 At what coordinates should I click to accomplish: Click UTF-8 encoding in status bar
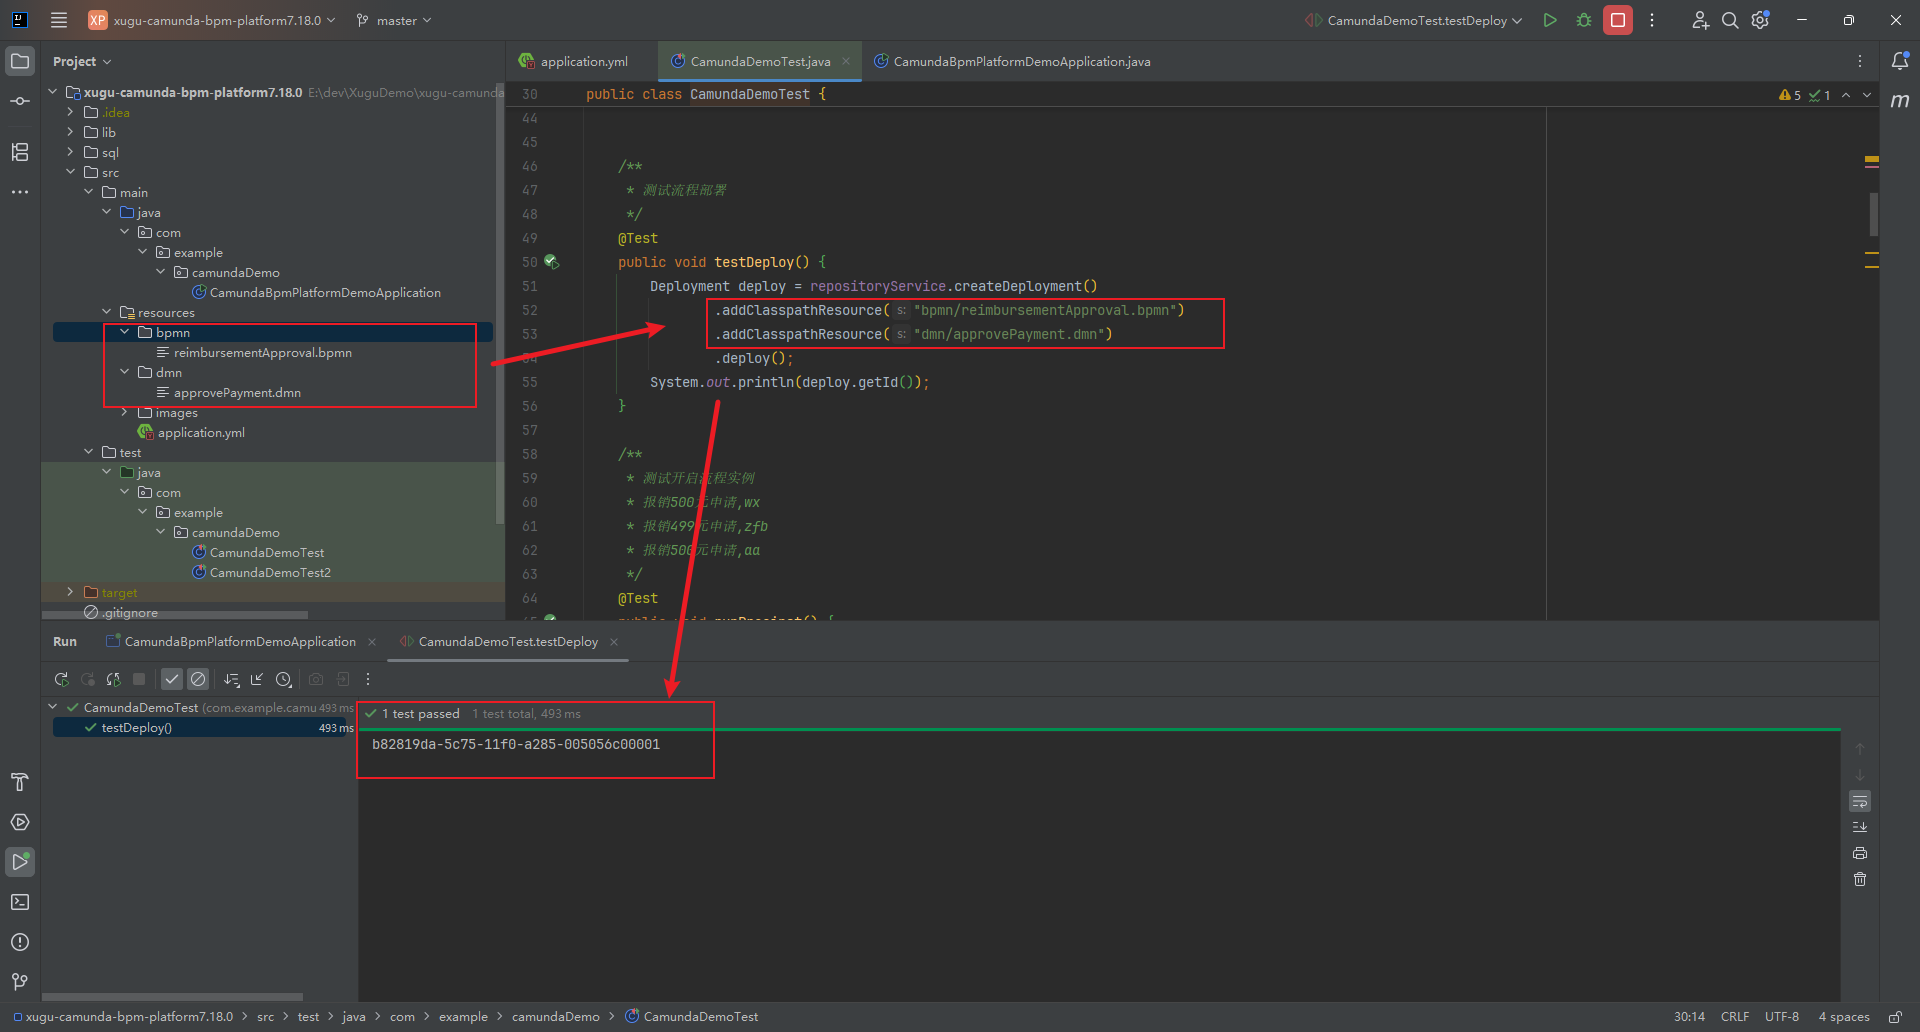[x=1781, y=1017]
